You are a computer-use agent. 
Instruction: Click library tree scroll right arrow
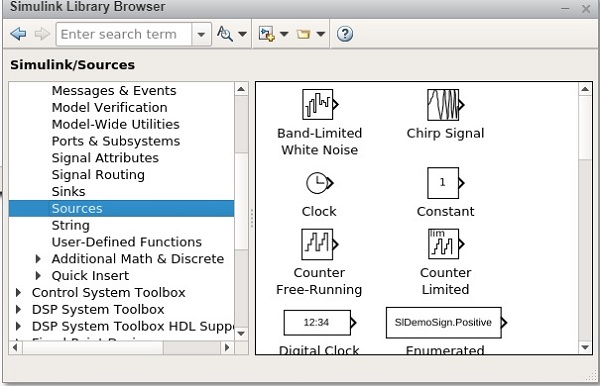click(227, 348)
